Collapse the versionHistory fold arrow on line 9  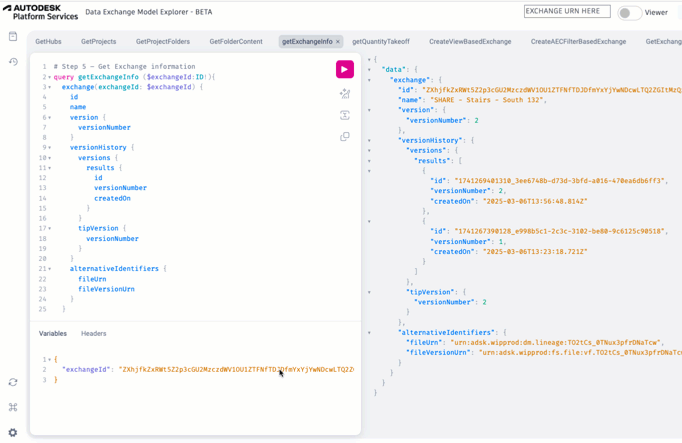click(50, 148)
